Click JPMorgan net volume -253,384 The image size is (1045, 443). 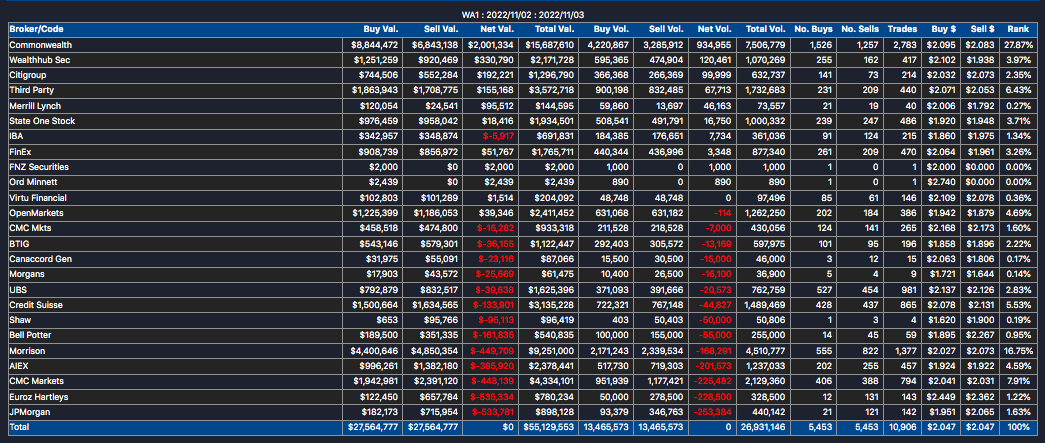pos(713,412)
